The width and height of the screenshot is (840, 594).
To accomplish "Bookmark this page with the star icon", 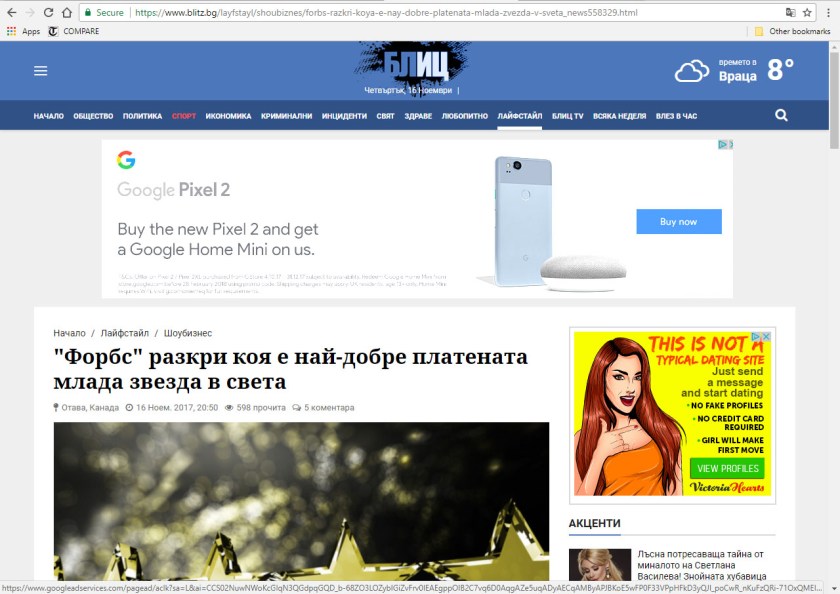I will coord(807,13).
